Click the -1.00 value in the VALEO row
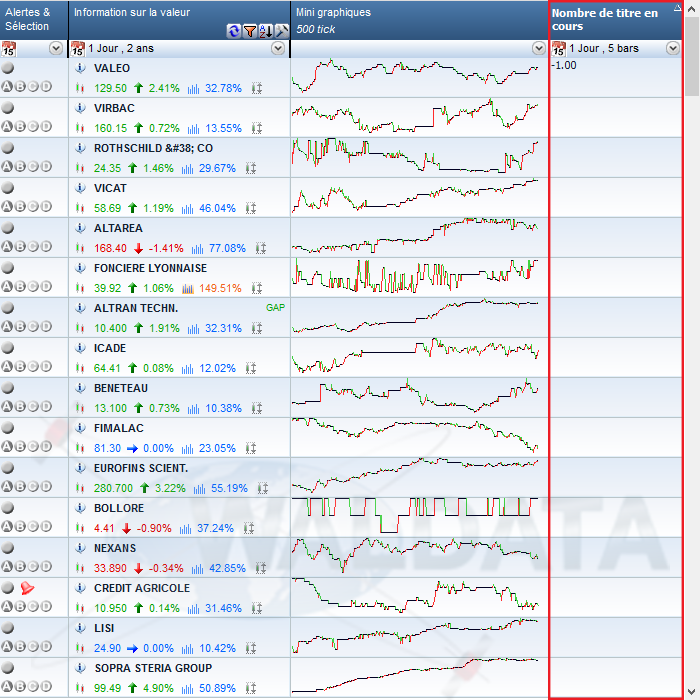700x700 pixels. (564, 65)
